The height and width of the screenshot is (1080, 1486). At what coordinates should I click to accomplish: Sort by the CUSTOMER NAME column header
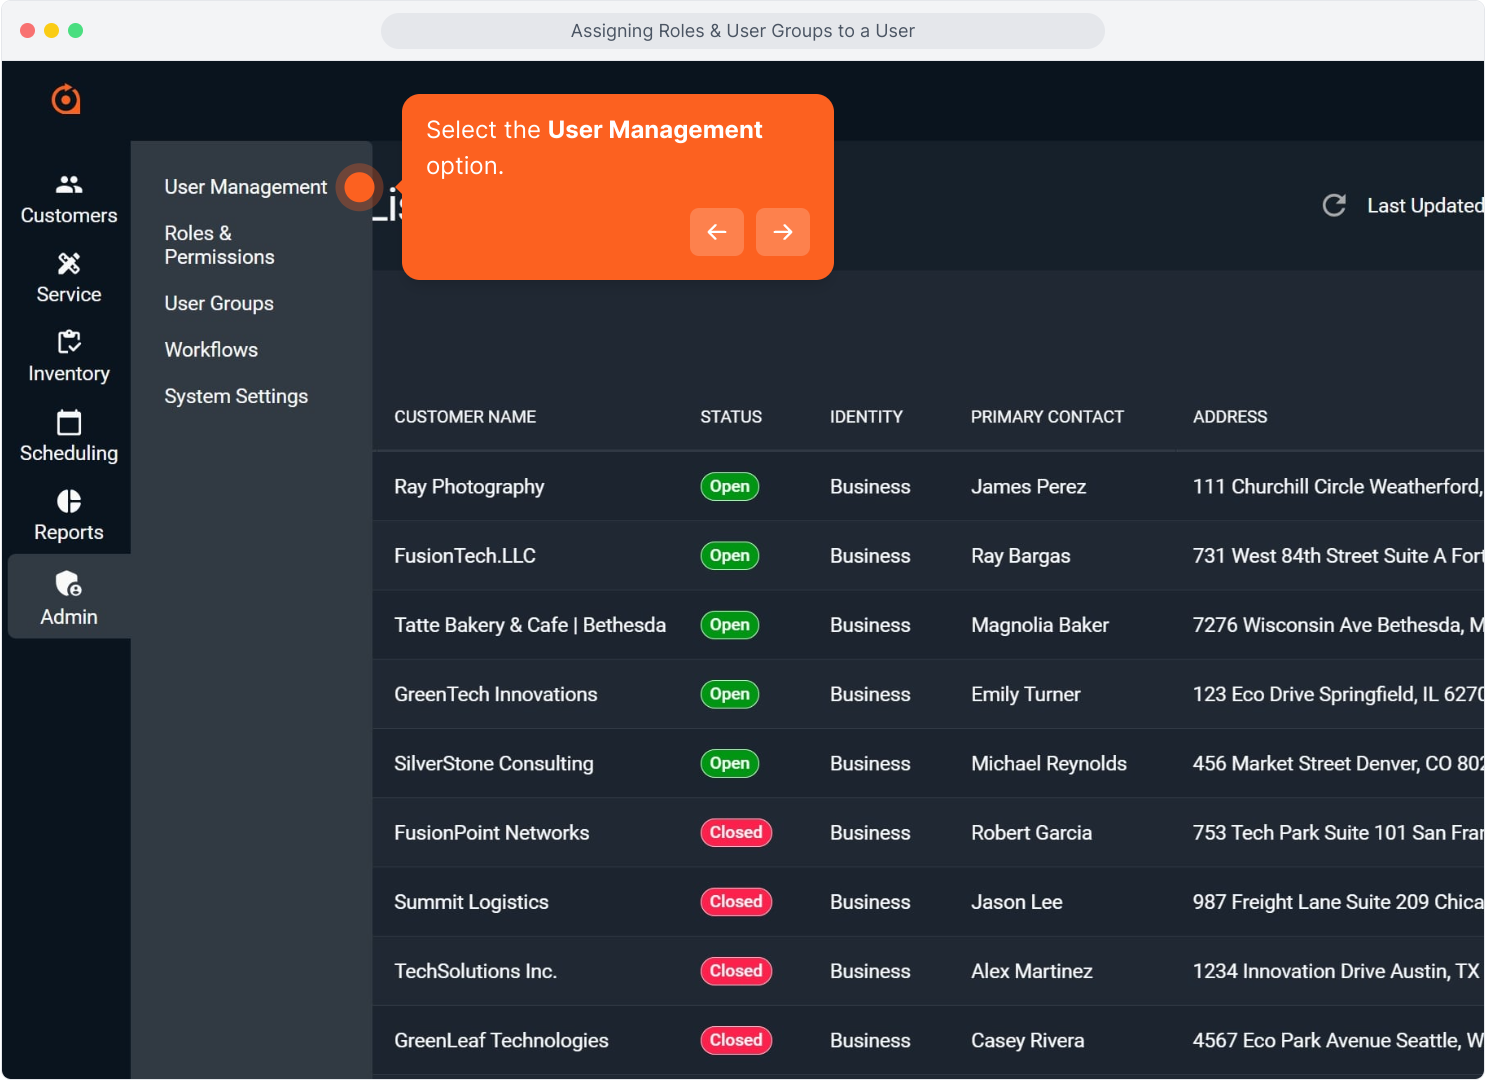point(465,417)
